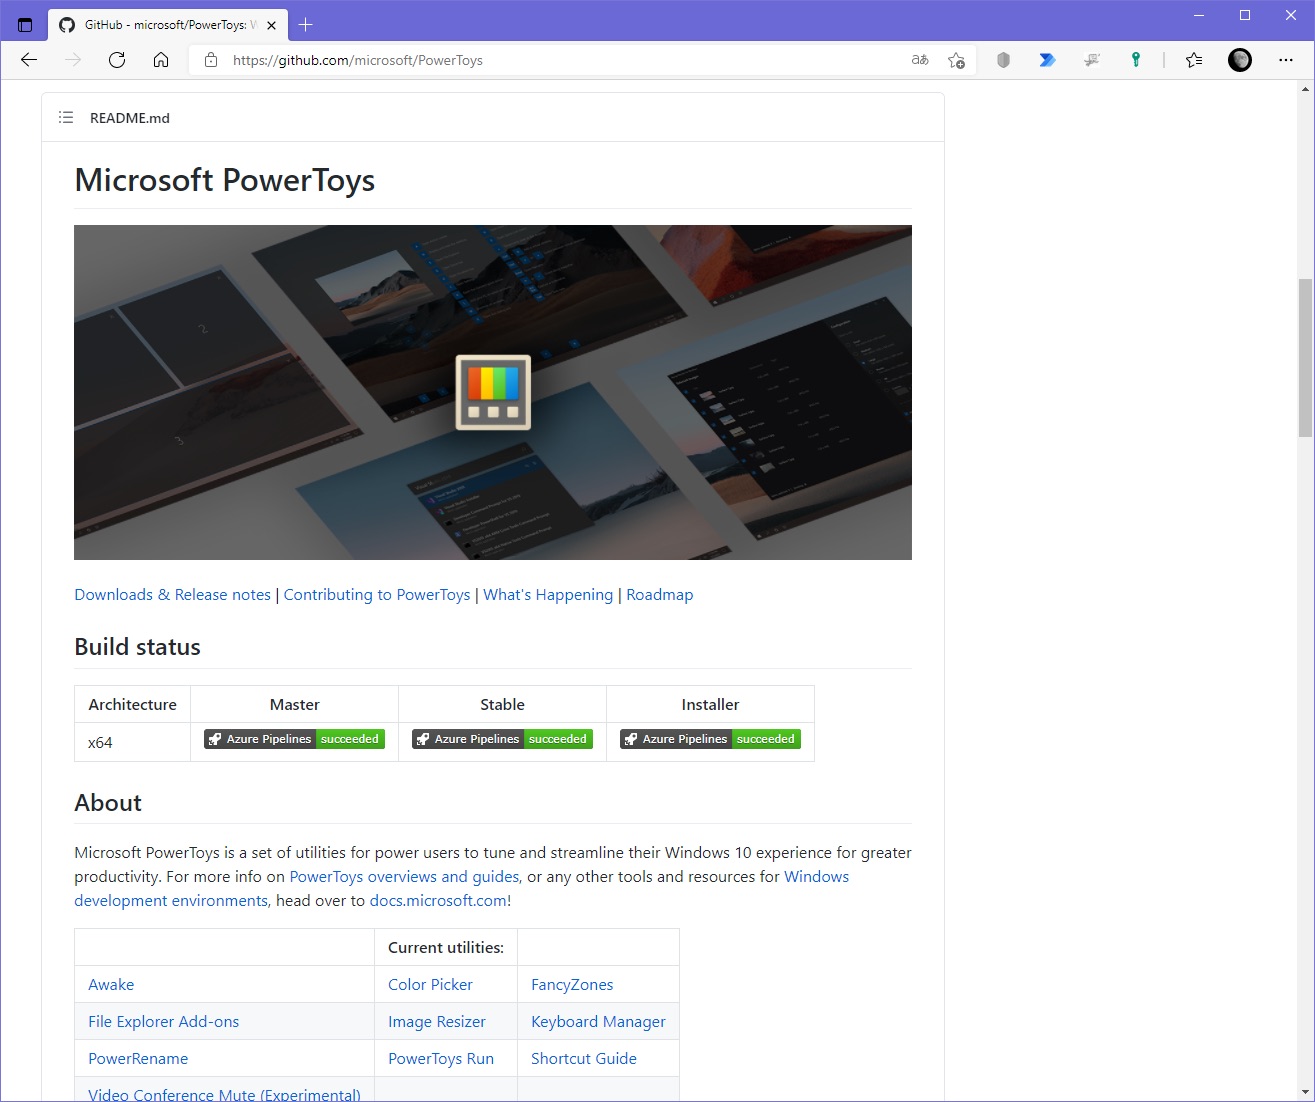The image size is (1315, 1102).
Task: Close the GitHub PowerToys tab
Action: pos(272,25)
